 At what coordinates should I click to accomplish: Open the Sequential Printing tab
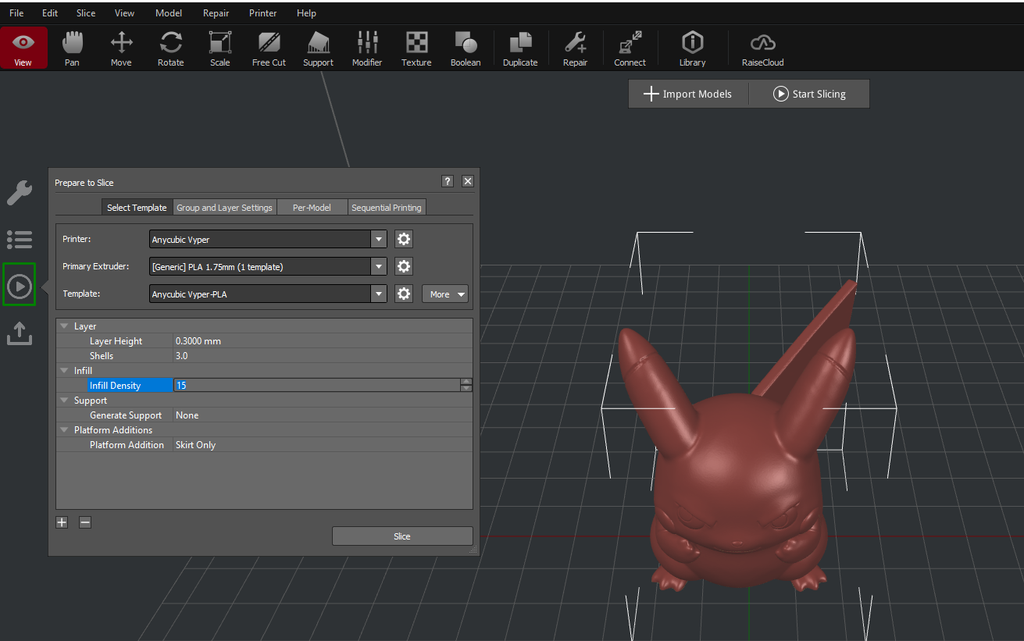tap(386, 207)
